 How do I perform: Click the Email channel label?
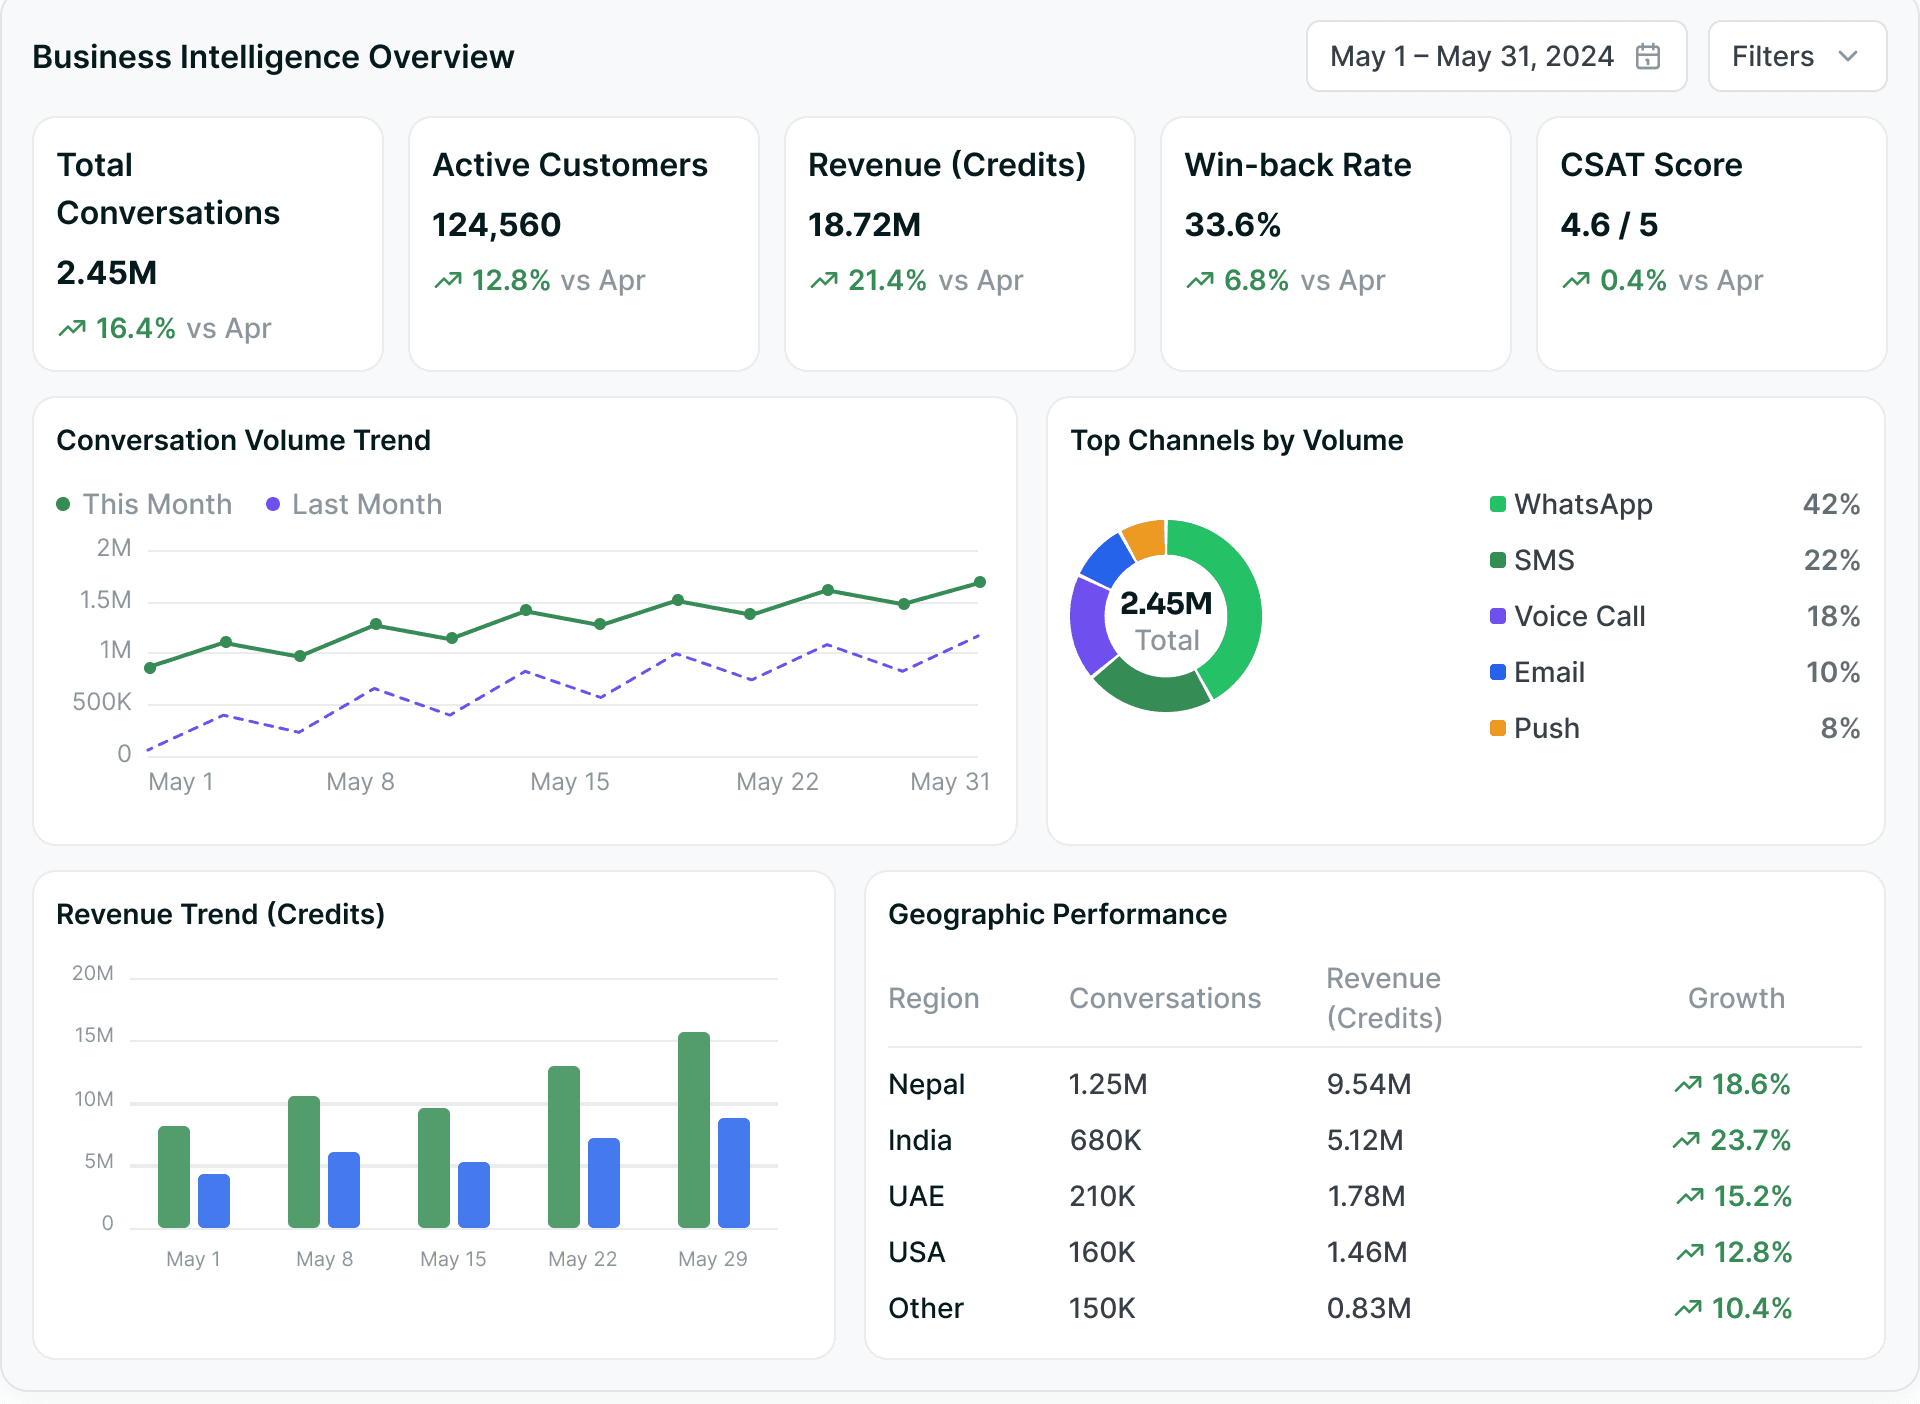(1549, 672)
